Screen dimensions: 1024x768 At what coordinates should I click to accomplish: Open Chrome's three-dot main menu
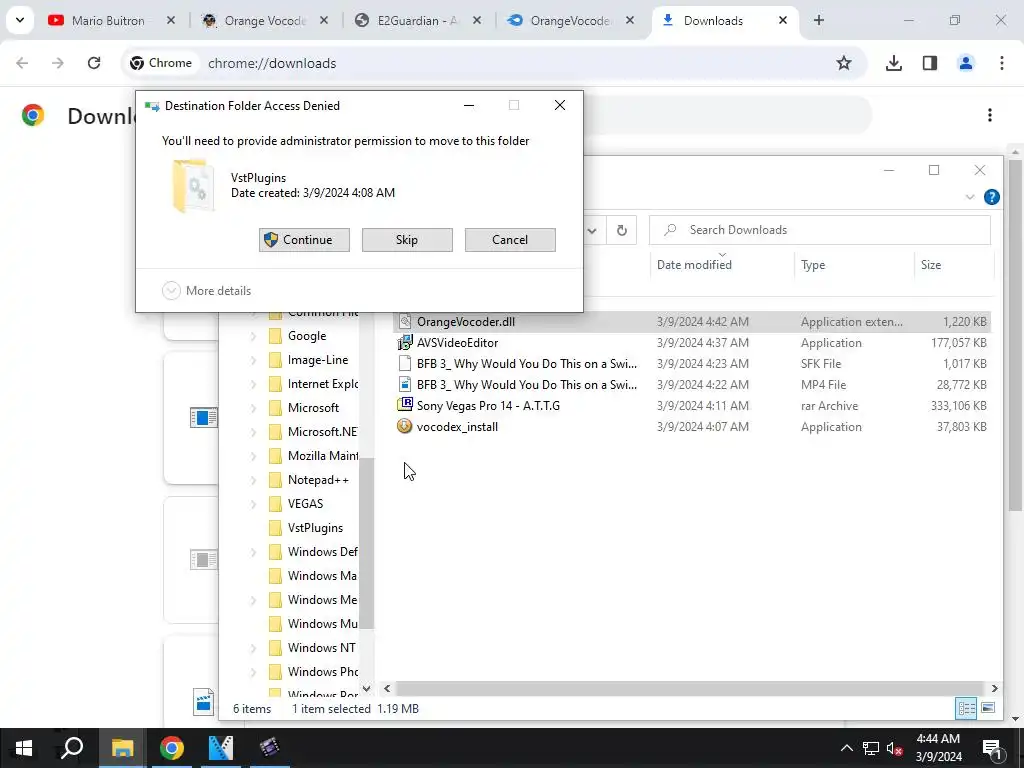[x=1002, y=63]
